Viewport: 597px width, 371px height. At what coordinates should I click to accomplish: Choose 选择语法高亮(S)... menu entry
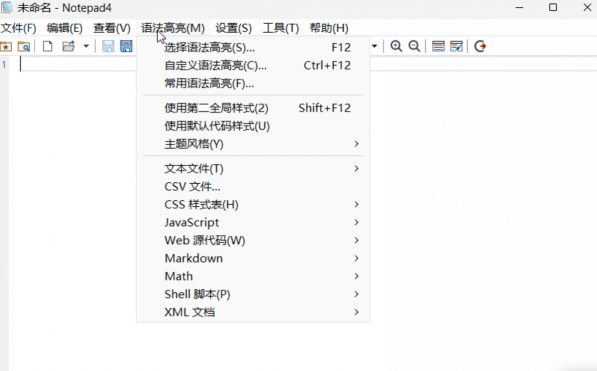coord(253,48)
